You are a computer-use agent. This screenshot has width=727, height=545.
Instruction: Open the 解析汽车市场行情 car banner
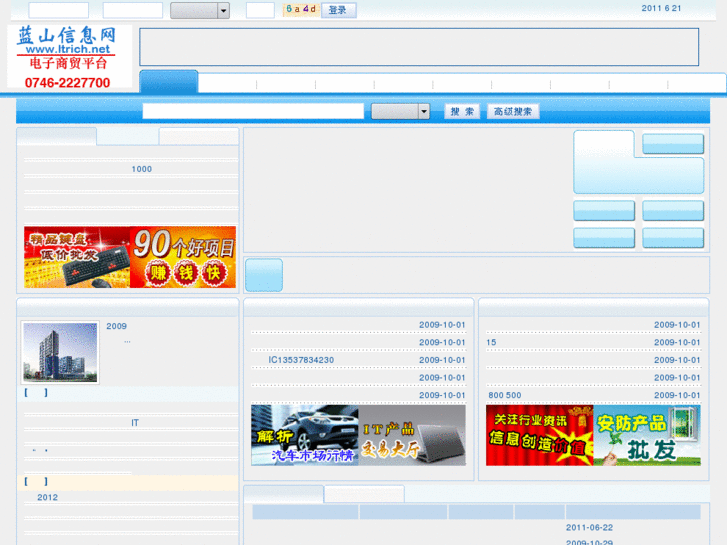(305, 435)
